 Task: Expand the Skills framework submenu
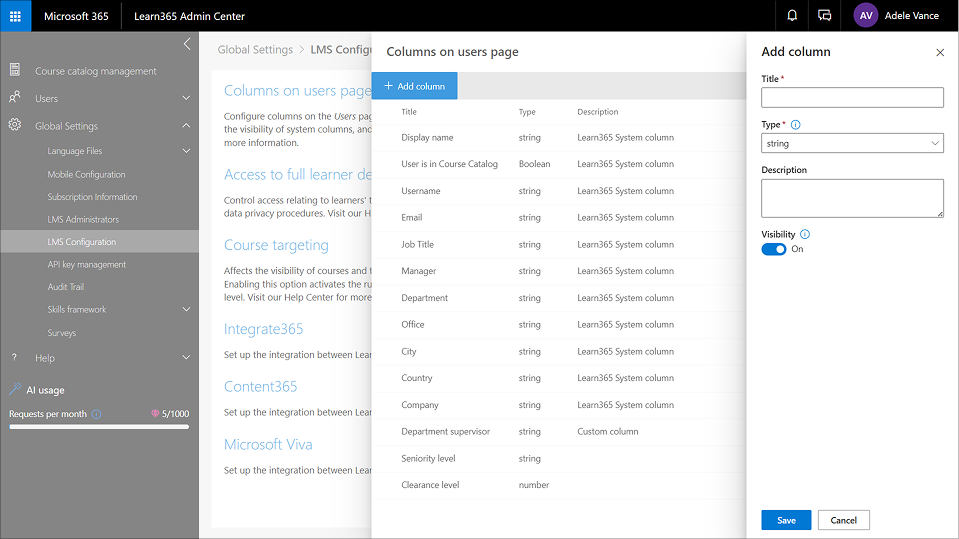click(186, 310)
